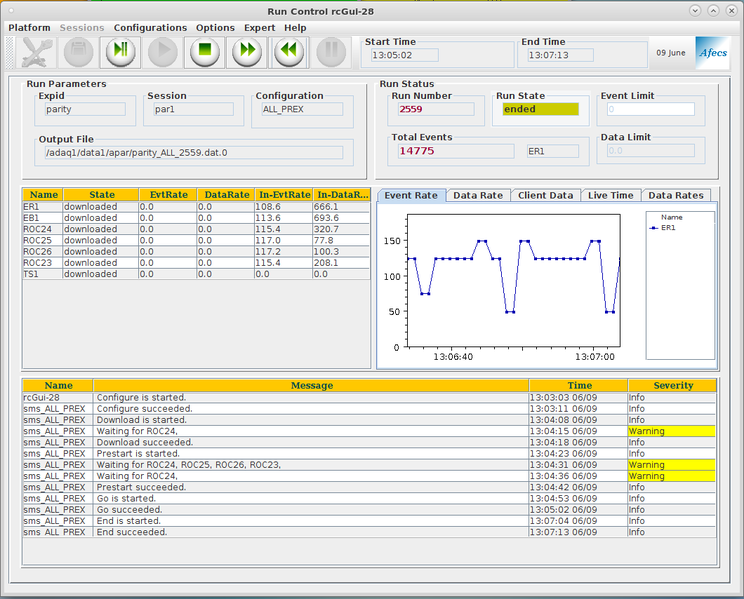
Task: Click the ER1 field beside Total Events
Action: (553, 151)
